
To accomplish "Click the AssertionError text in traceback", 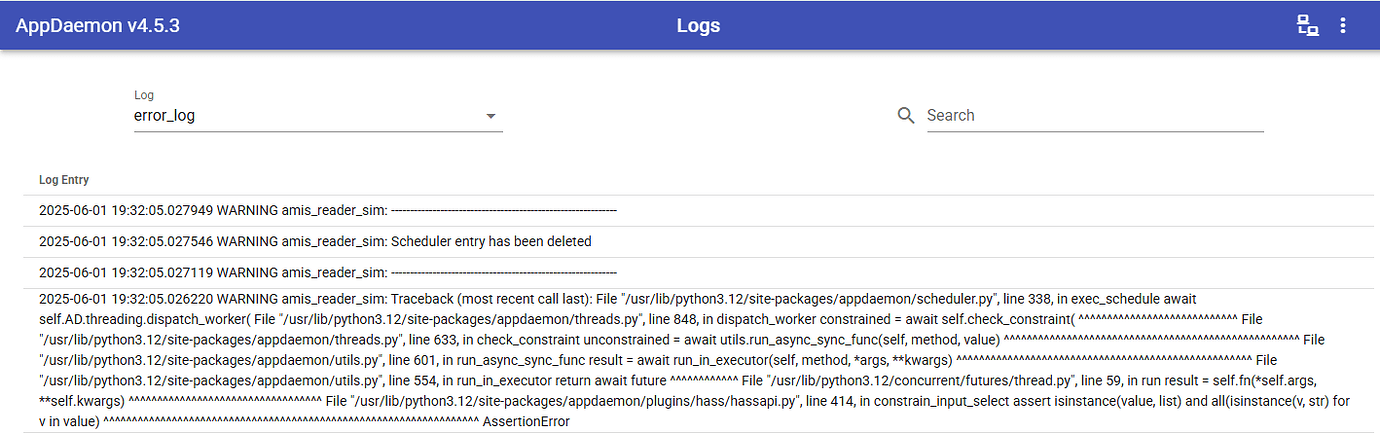I will pyautogui.click(x=525, y=421).
